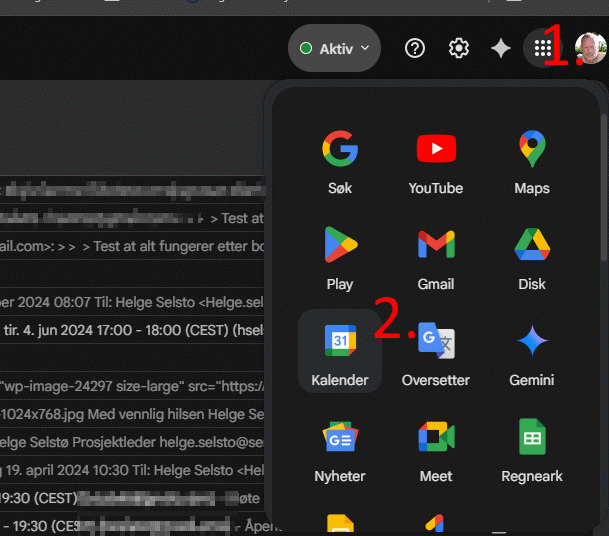
Task: Open email row 'tir. 4. jun 2024 17:00 - 18:00'
Action: pyautogui.click(x=132, y=330)
